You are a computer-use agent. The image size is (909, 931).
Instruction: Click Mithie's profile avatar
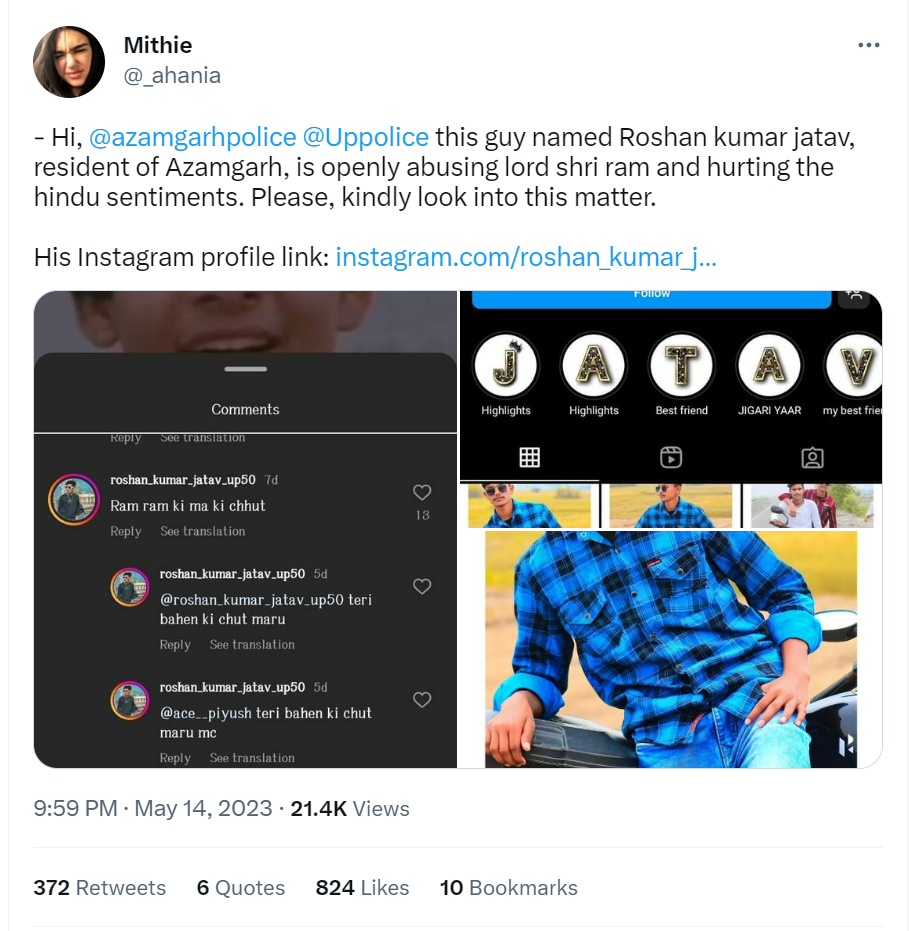(69, 62)
